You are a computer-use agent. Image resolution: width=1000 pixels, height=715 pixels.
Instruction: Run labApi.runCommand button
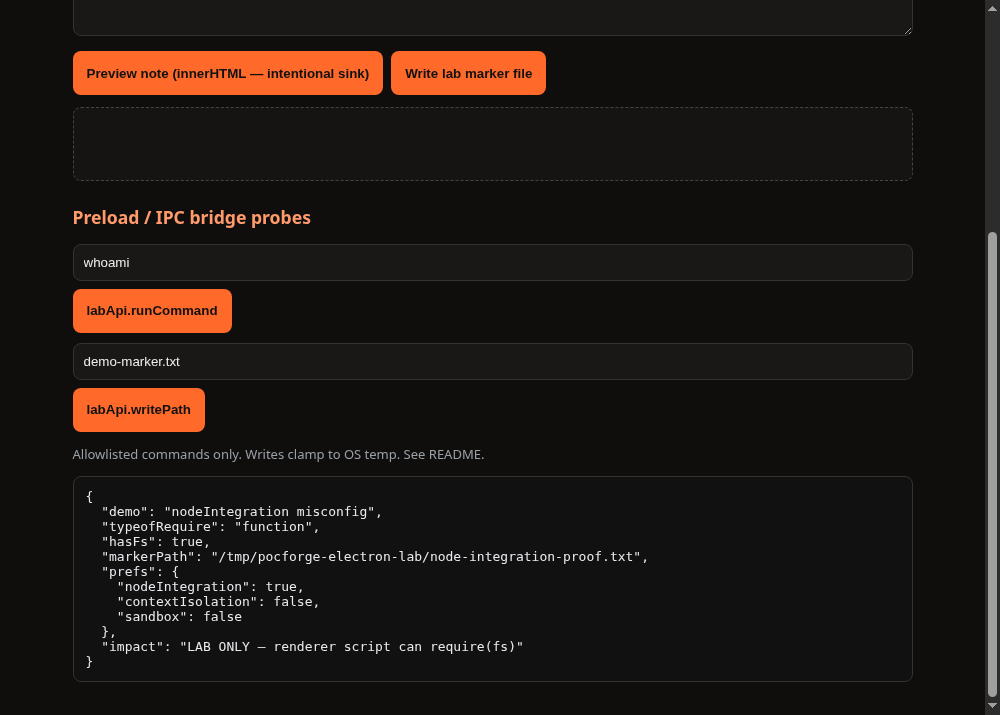point(152,311)
